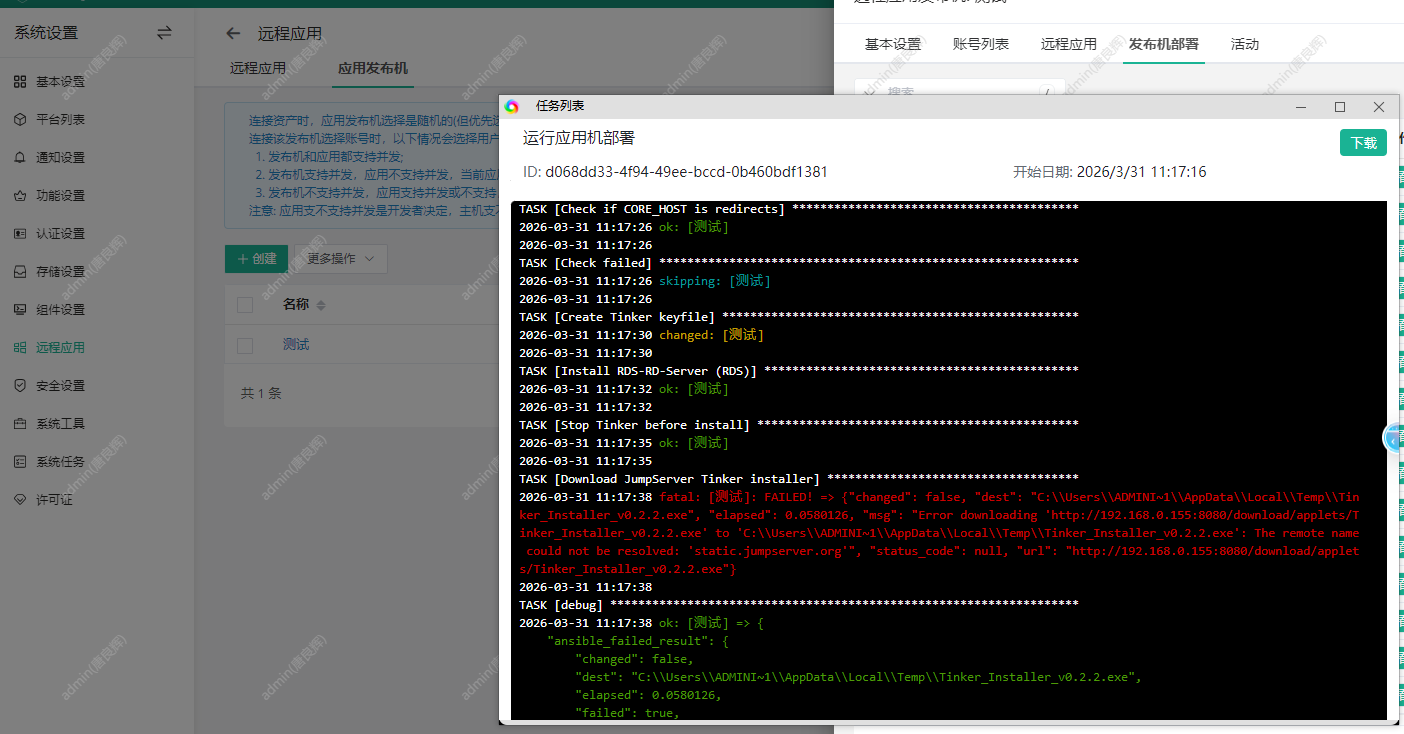1404x734 pixels.
Task: Click the back arrow beside 远程应用
Action: (x=233, y=34)
